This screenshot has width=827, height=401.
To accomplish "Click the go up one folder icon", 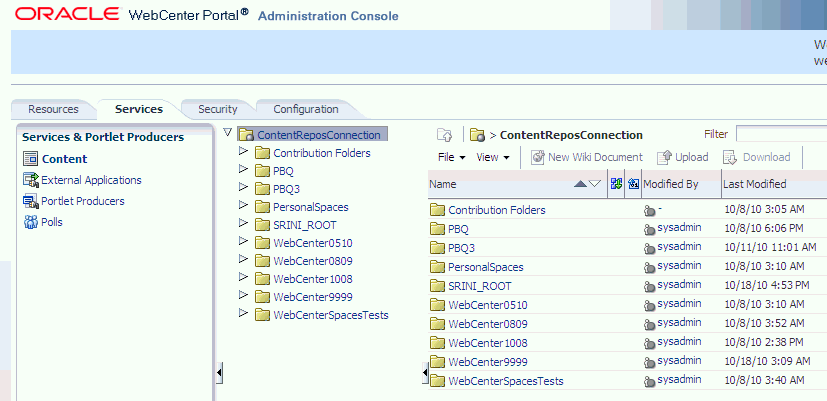I will 445,135.
